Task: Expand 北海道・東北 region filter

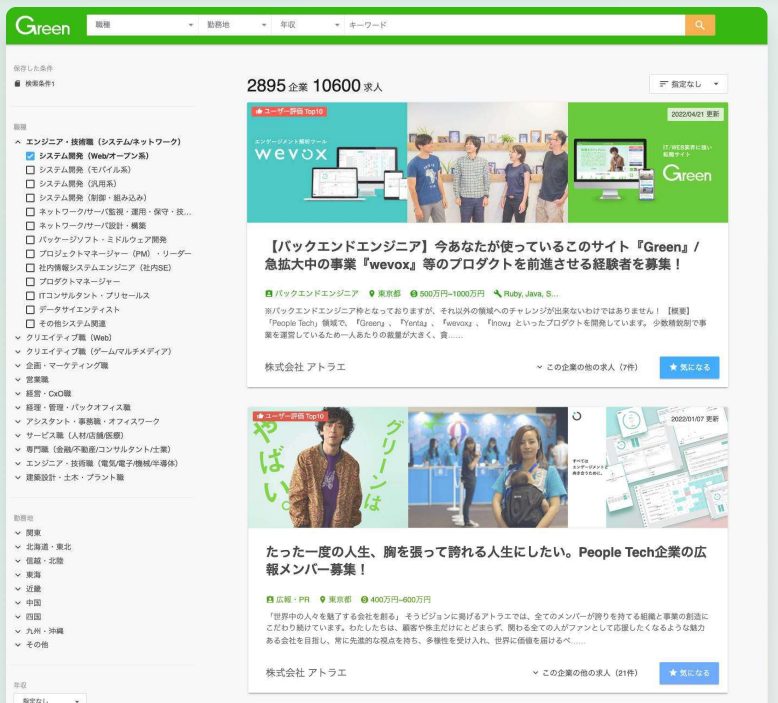Action: (x=18, y=547)
